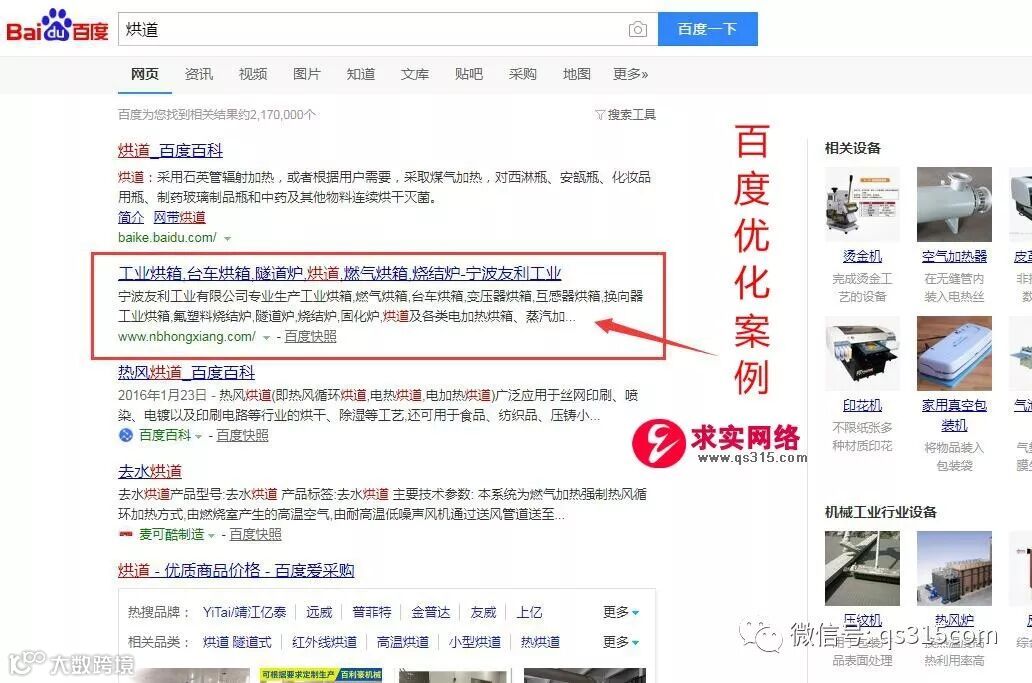This screenshot has width=1032, height=683.
Task: Switch to the 文库 tab
Action: point(415,74)
